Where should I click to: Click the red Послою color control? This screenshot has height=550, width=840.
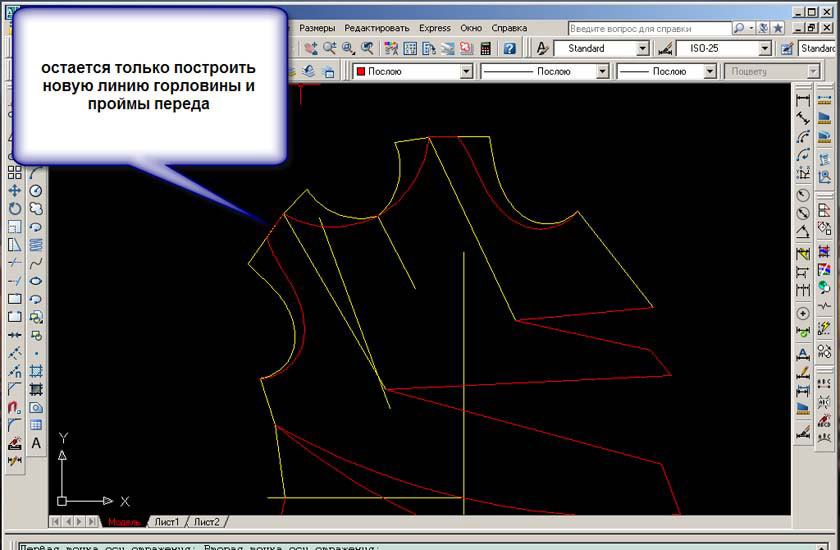click(x=412, y=71)
